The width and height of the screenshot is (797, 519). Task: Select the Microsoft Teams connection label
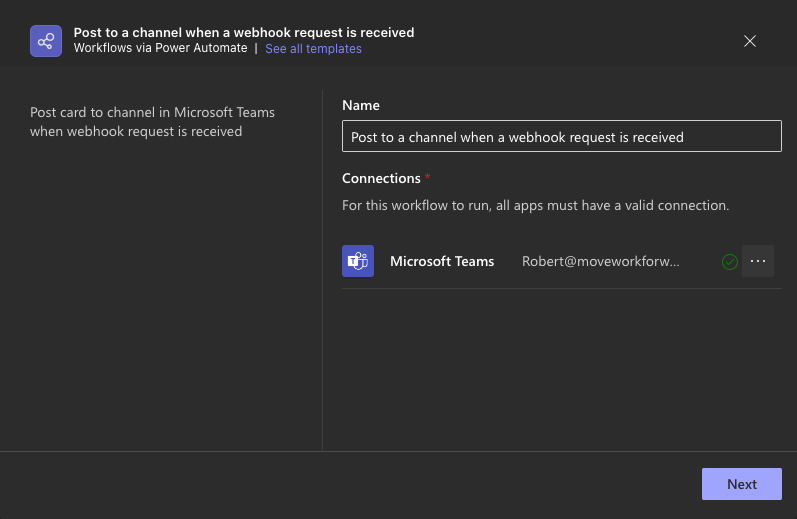[x=442, y=261]
